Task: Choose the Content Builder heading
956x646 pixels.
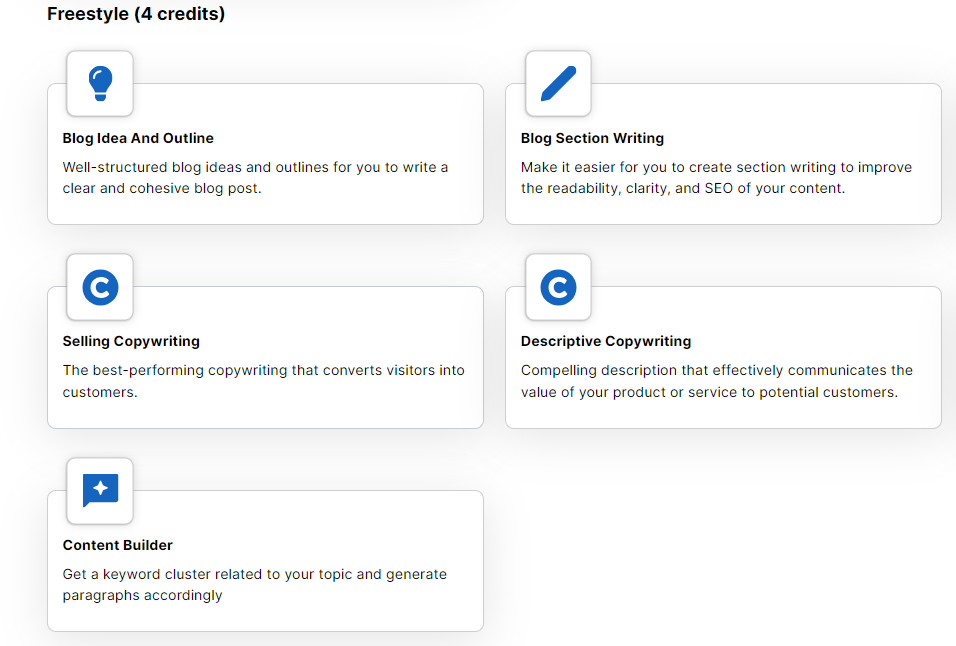Action: pyautogui.click(x=118, y=545)
